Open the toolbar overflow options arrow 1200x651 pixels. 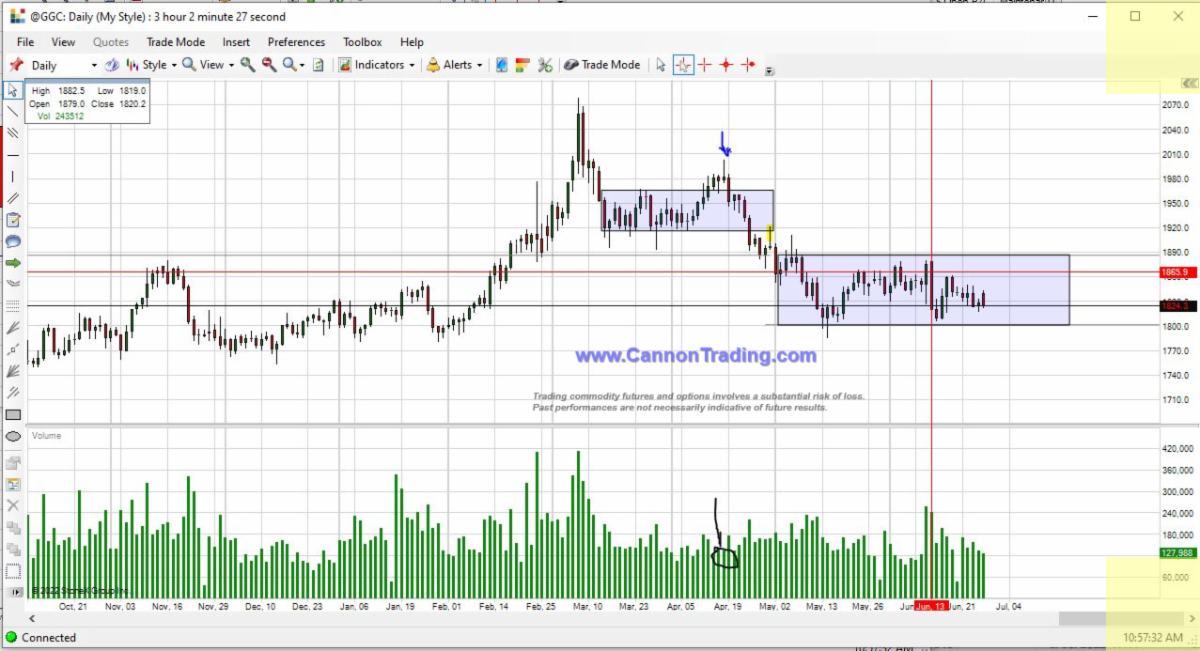(769, 71)
